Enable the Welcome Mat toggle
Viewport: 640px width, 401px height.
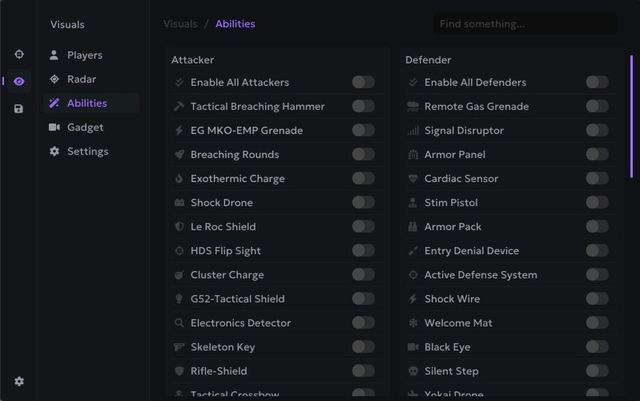pos(597,323)
